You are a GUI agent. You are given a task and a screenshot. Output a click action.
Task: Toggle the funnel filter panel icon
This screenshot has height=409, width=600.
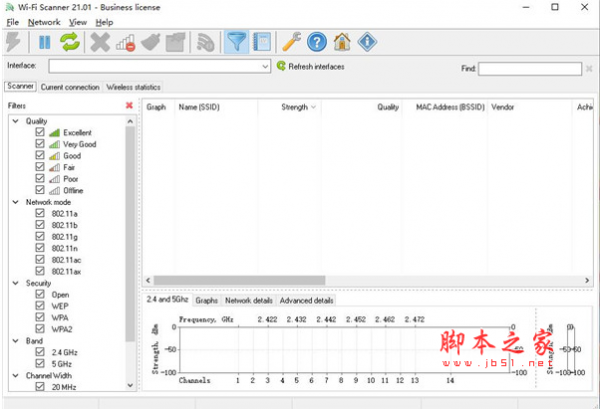(236, 42)
